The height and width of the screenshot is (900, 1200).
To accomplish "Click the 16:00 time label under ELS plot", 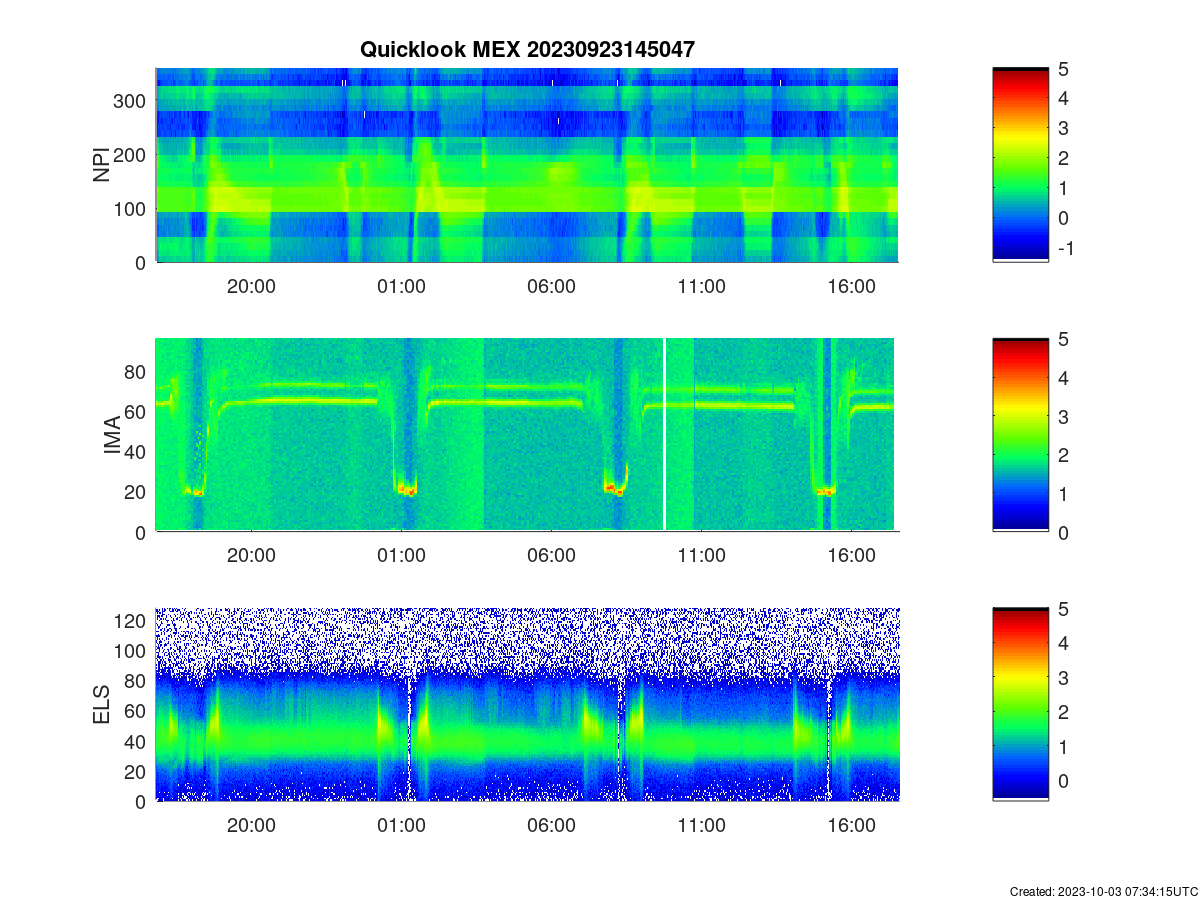I will pyautogui.click(x=851, y=825).
